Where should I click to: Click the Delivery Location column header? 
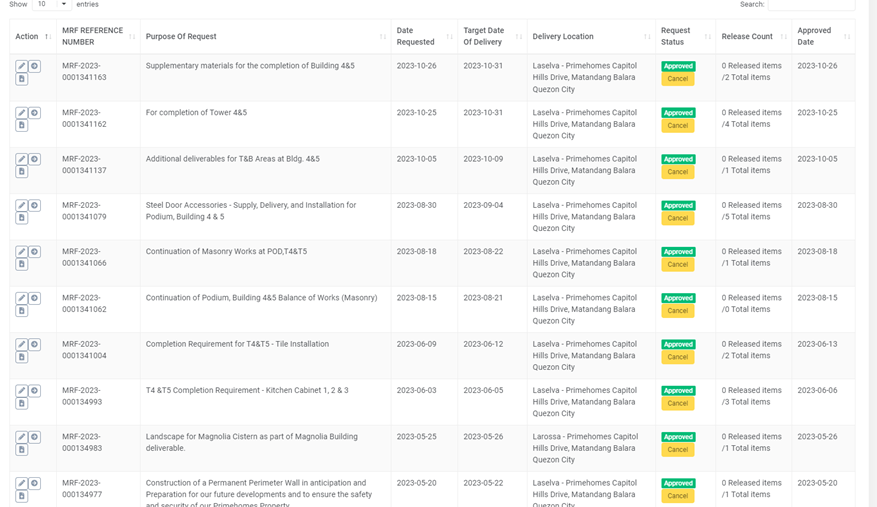tap(563, 37)
